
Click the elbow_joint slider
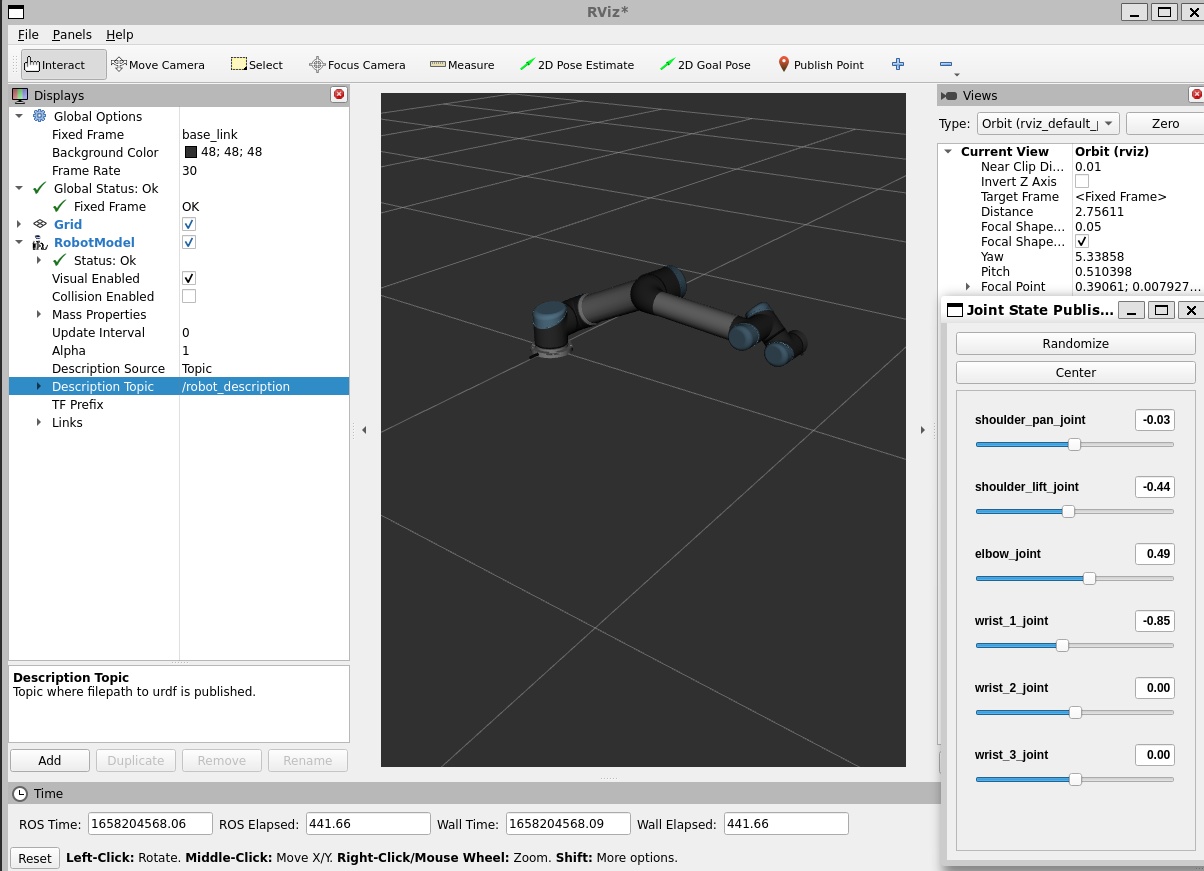pos(1075,578)
